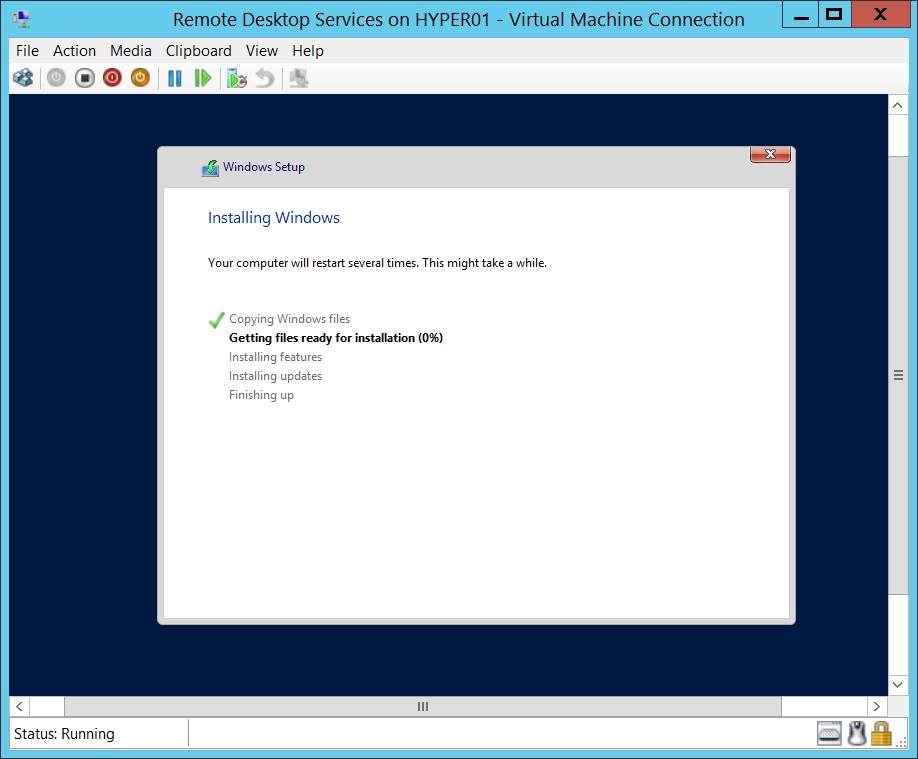Shut down the virtual machine
The height and width of the screenshot is (759, 918).
pos(112,78)
